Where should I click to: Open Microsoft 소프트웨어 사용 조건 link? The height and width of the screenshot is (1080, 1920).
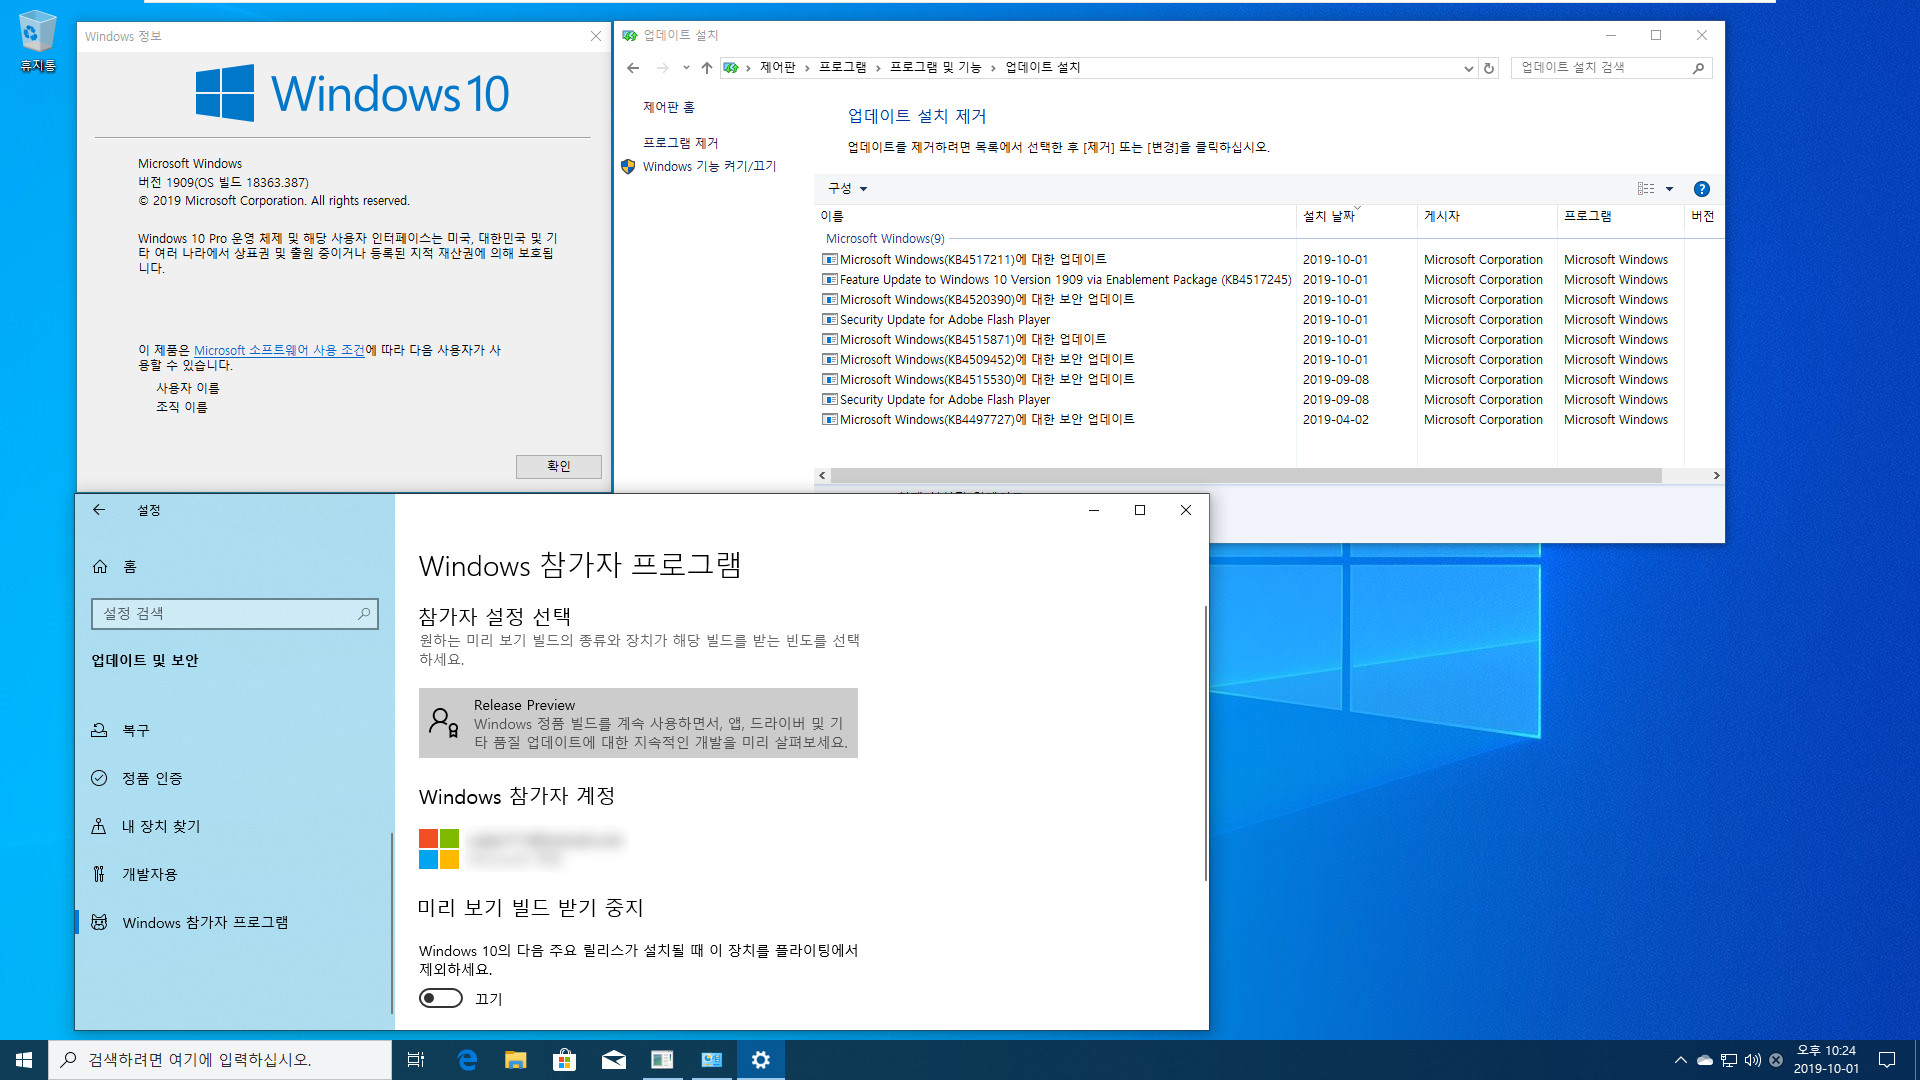(279, 350)
